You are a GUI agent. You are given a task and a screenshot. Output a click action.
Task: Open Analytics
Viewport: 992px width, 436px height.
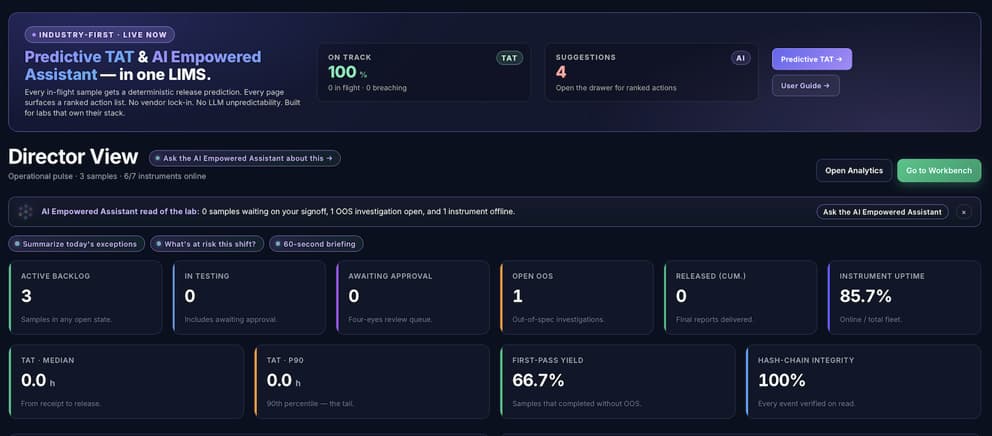coord(854,171)
